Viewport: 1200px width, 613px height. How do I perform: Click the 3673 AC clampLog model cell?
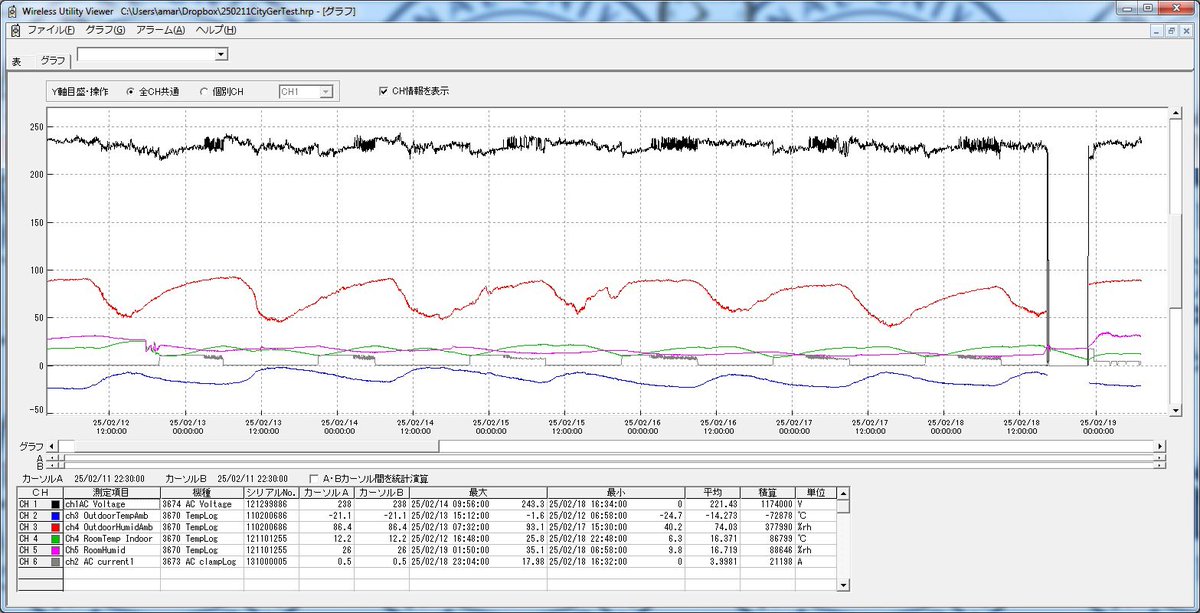point(202,562)
